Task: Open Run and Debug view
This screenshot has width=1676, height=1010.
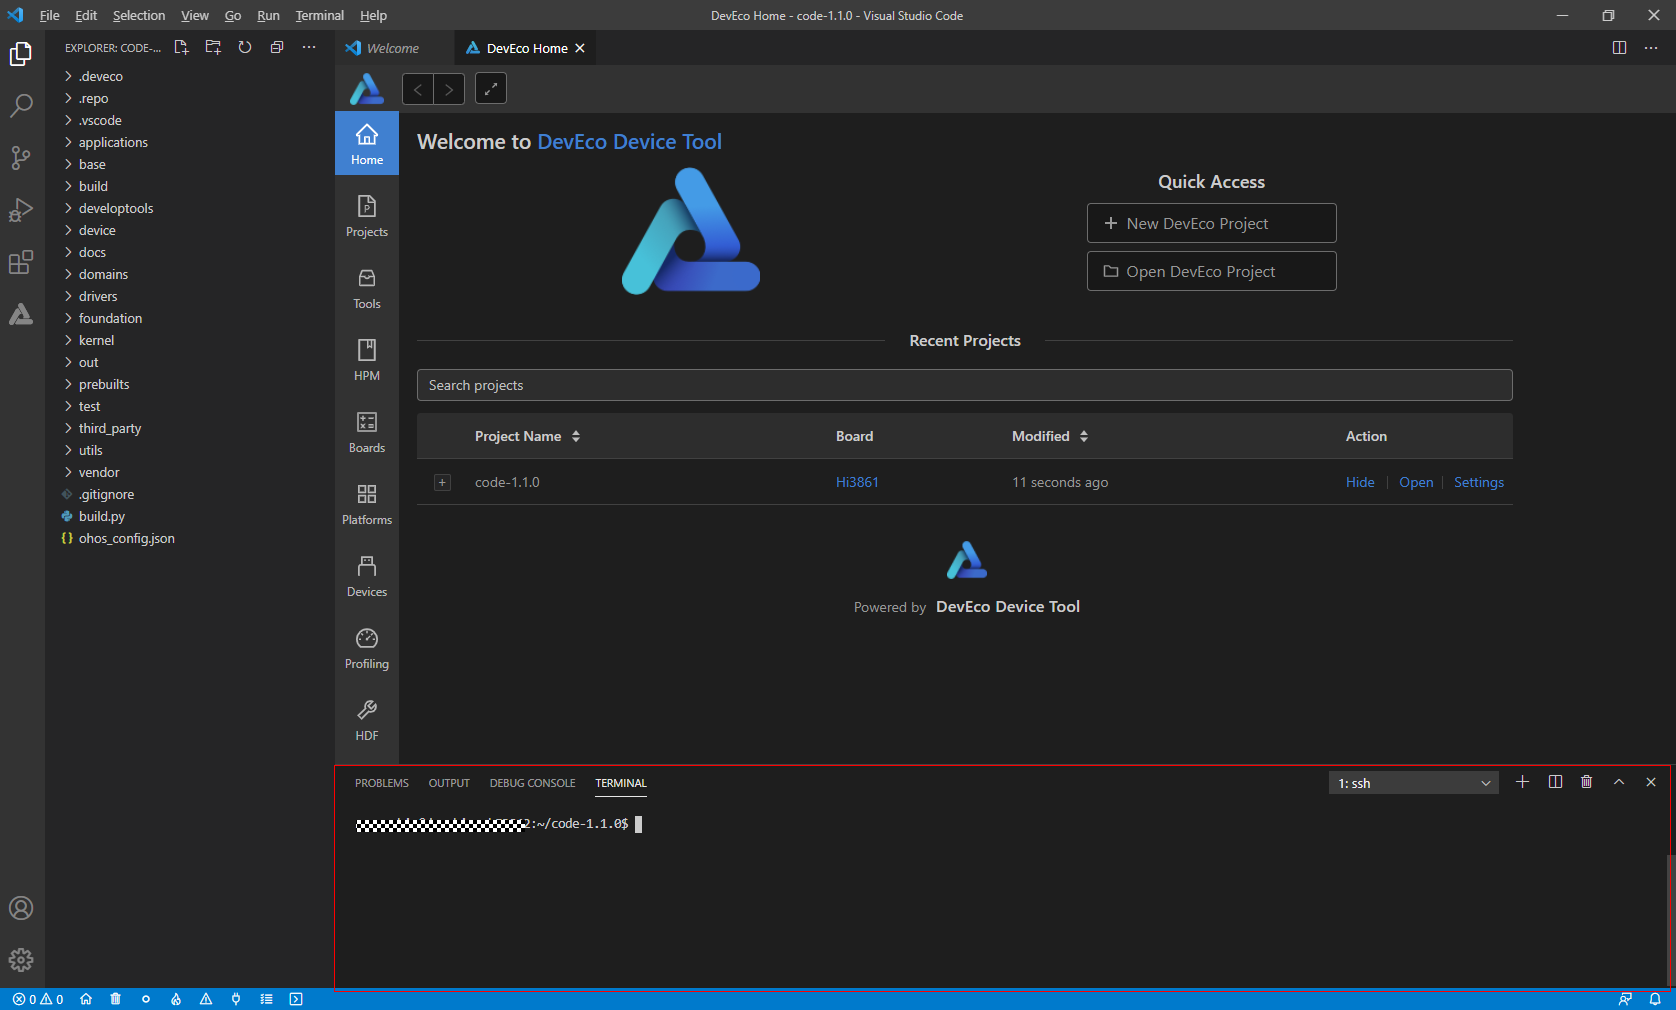Action: [21, 210]
